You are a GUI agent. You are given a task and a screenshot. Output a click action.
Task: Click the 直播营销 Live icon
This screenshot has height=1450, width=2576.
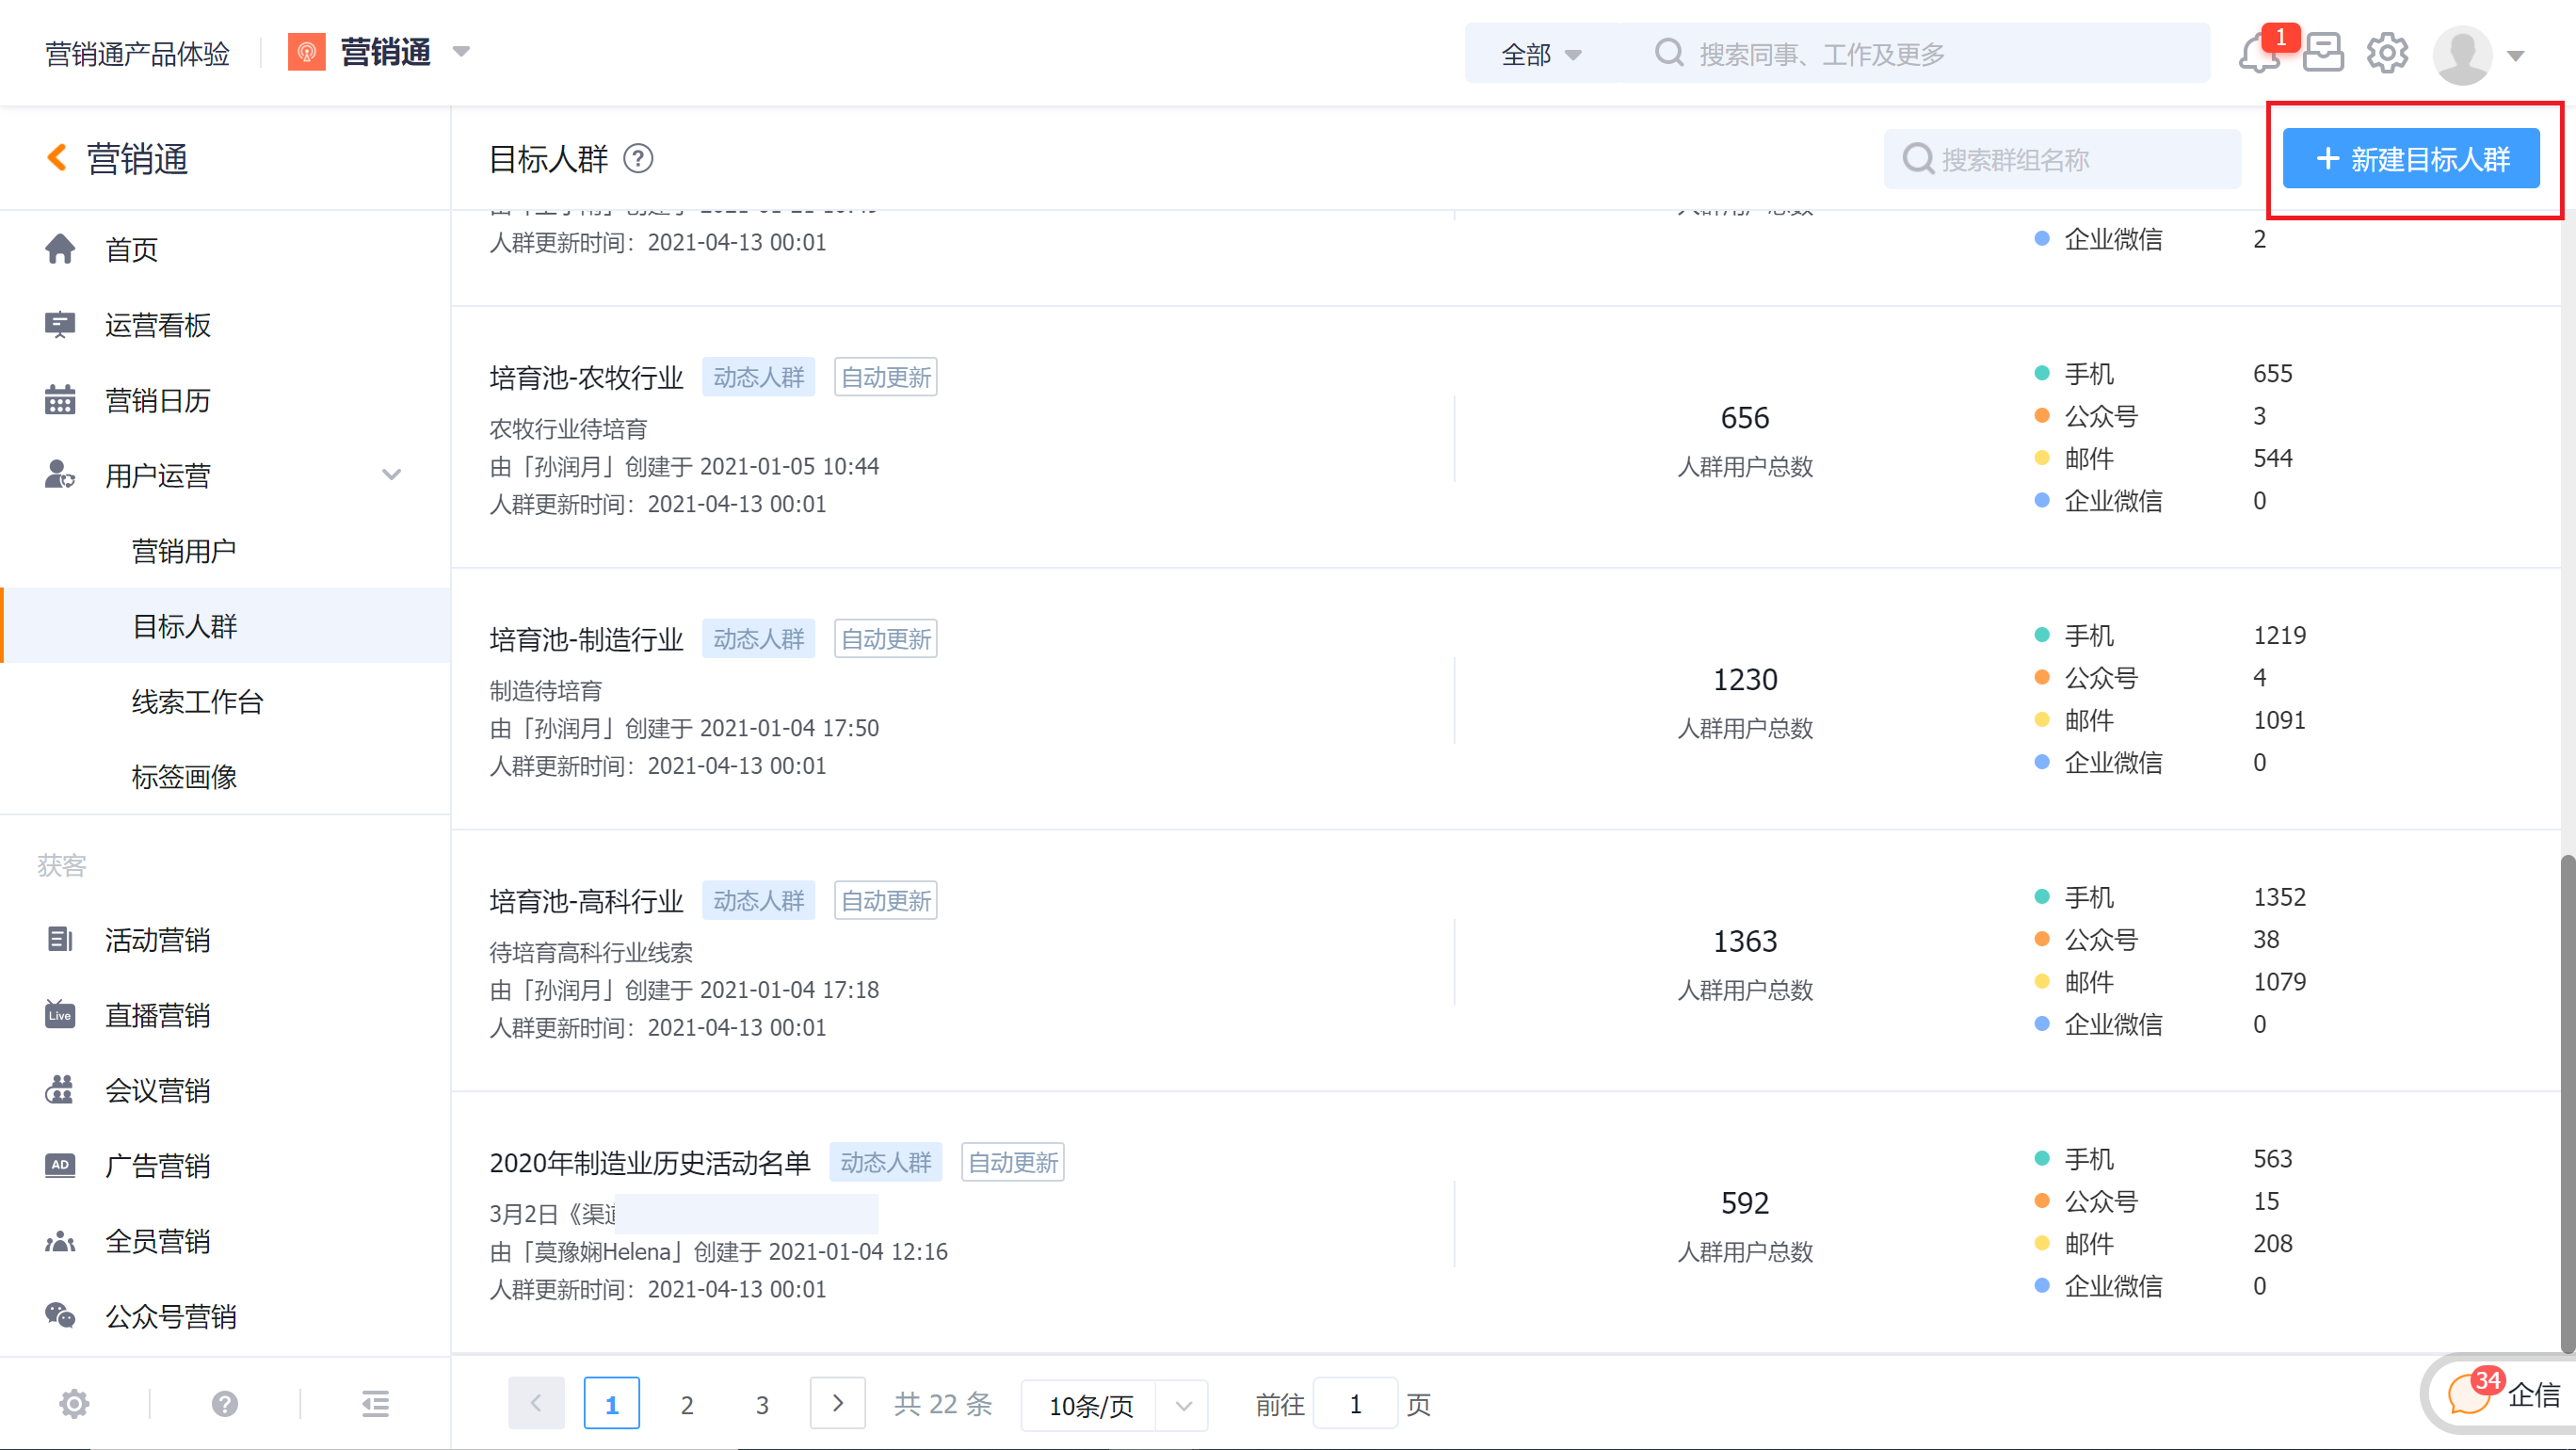[60, 1015]
